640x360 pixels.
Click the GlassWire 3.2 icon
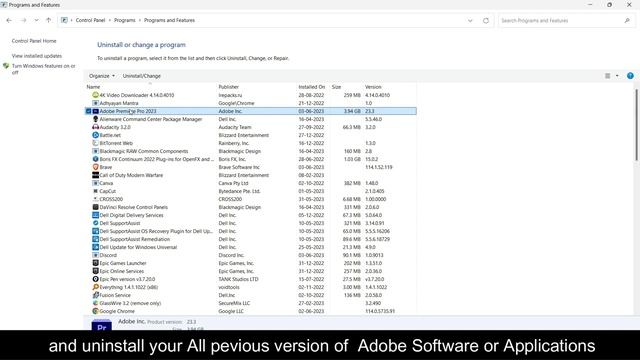pos(95,303)
